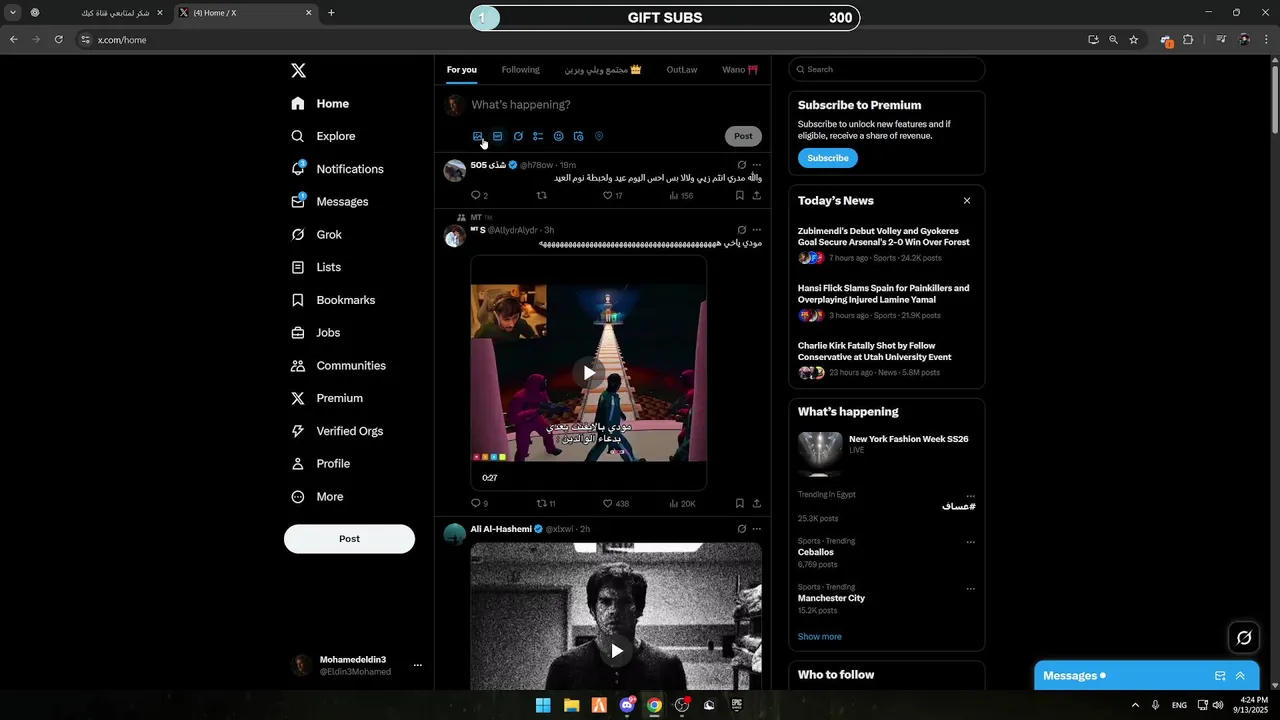The image size is (1280, 720).
Task: Repost the شذى 505 post
Action: click(x=542, y=196)
